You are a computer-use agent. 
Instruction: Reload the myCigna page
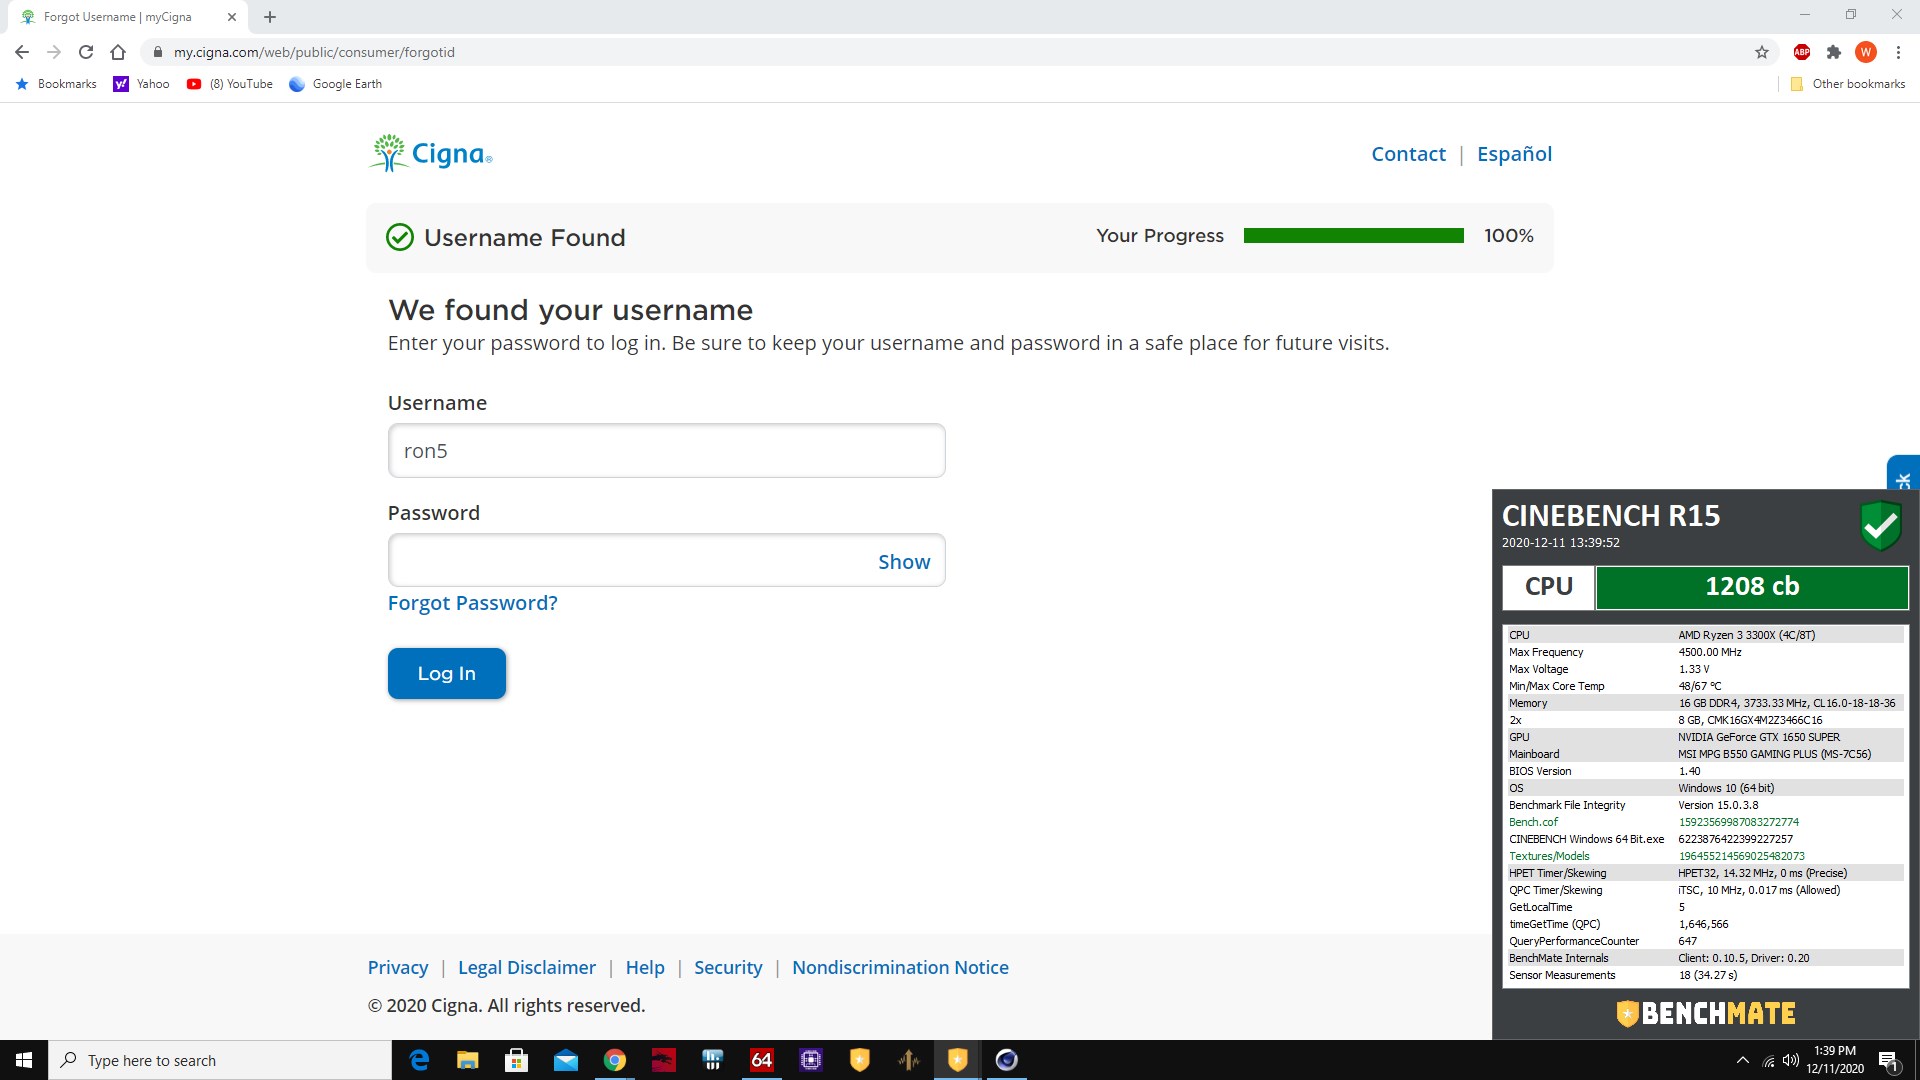pos(86,52)
